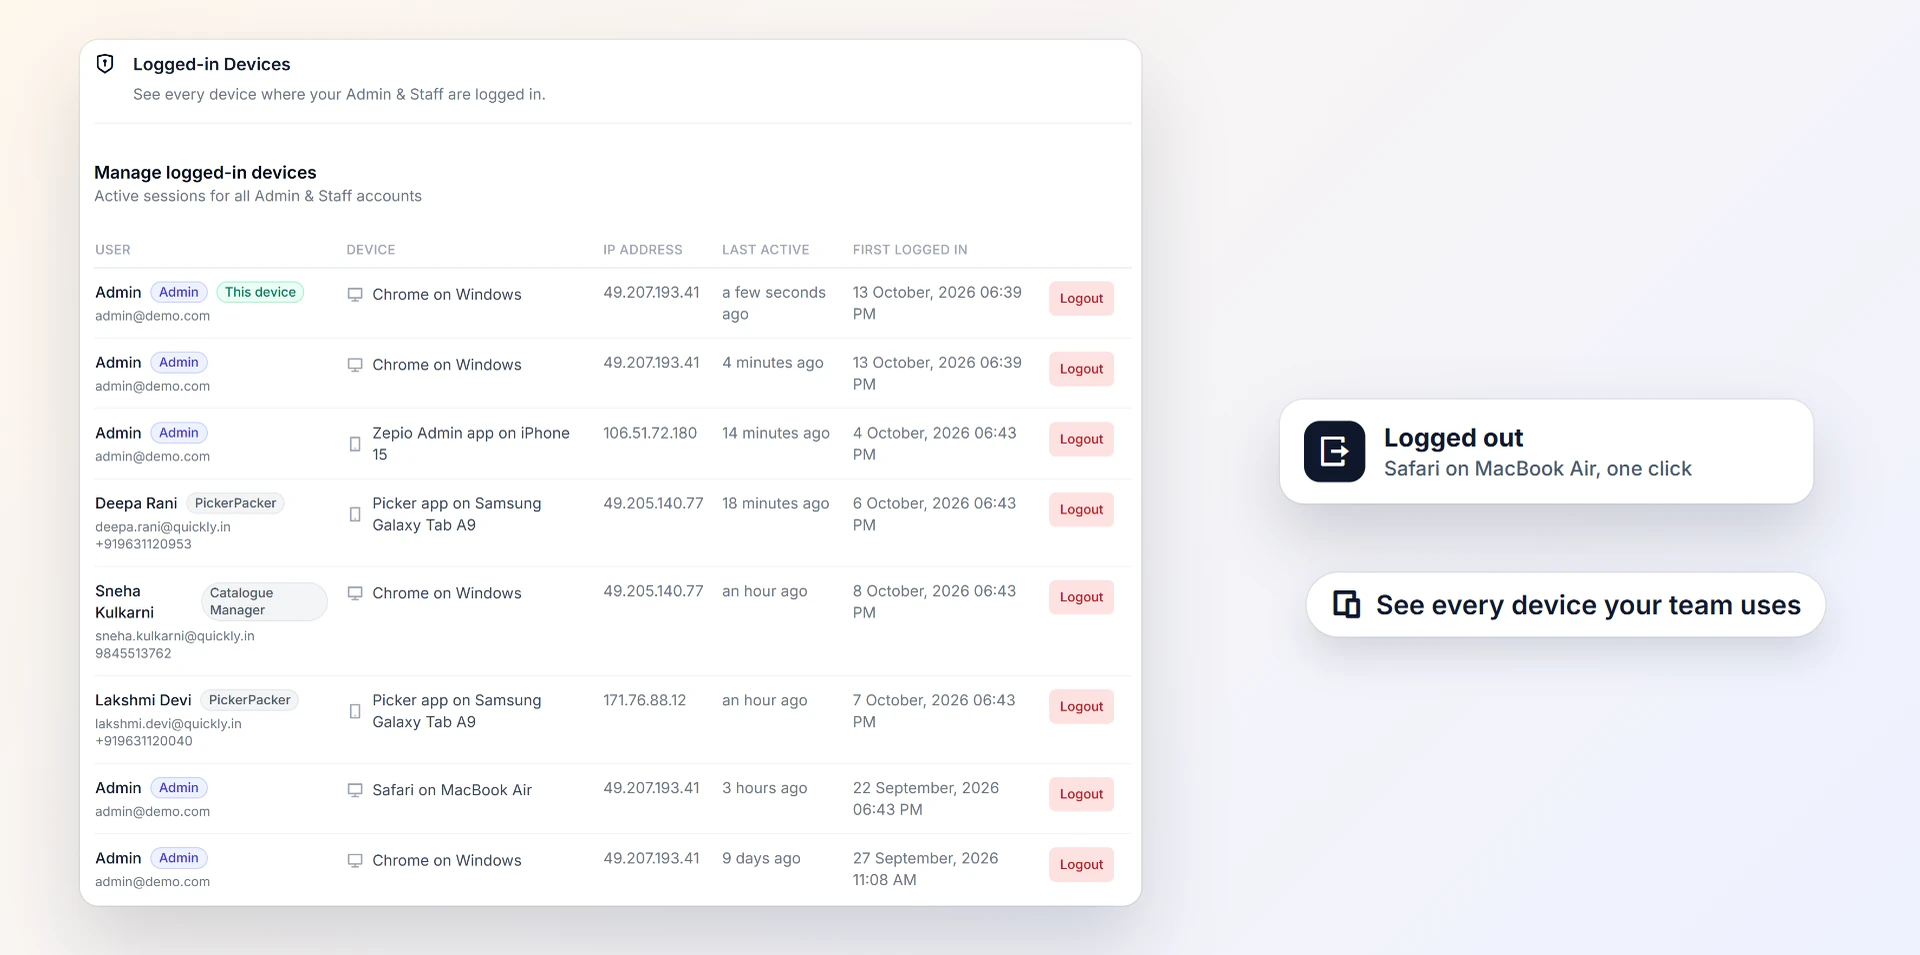Click tablet icon in Lakshmi Devi's row
The height and width of the screenshot is (955, 1920).
[355, 711]
